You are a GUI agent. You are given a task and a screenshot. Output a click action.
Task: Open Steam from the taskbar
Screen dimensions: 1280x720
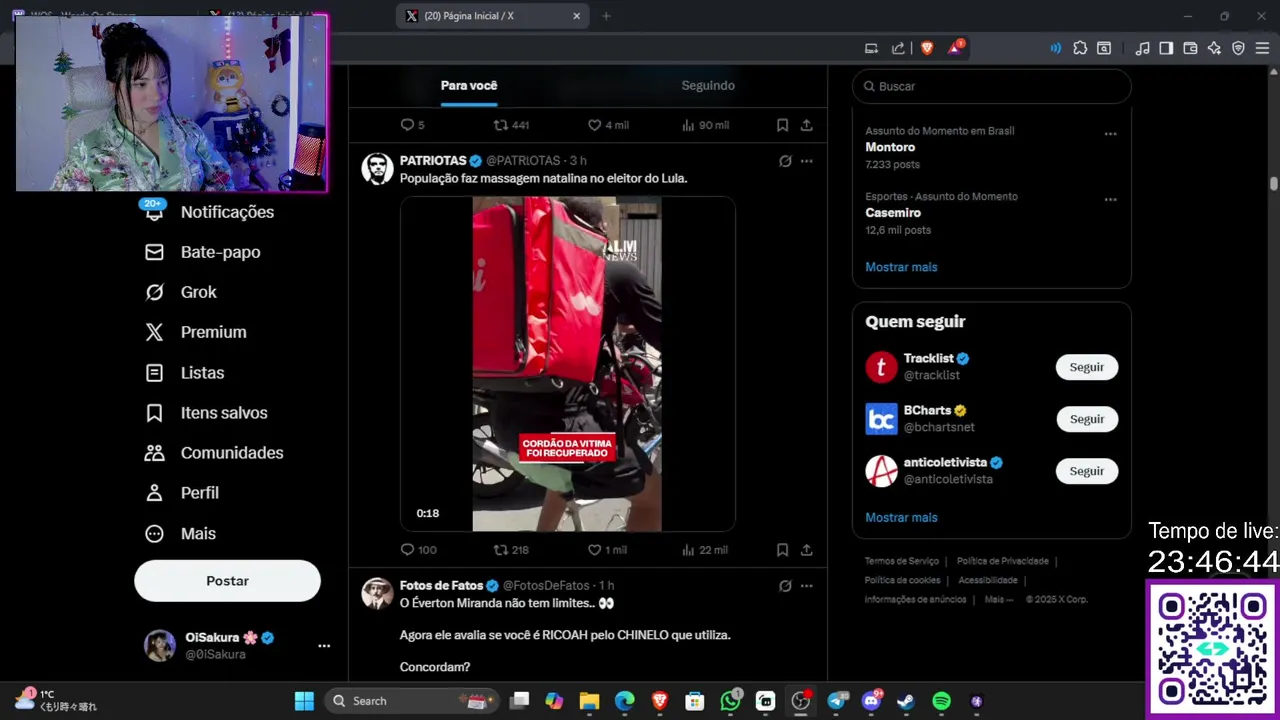[906, 701]
